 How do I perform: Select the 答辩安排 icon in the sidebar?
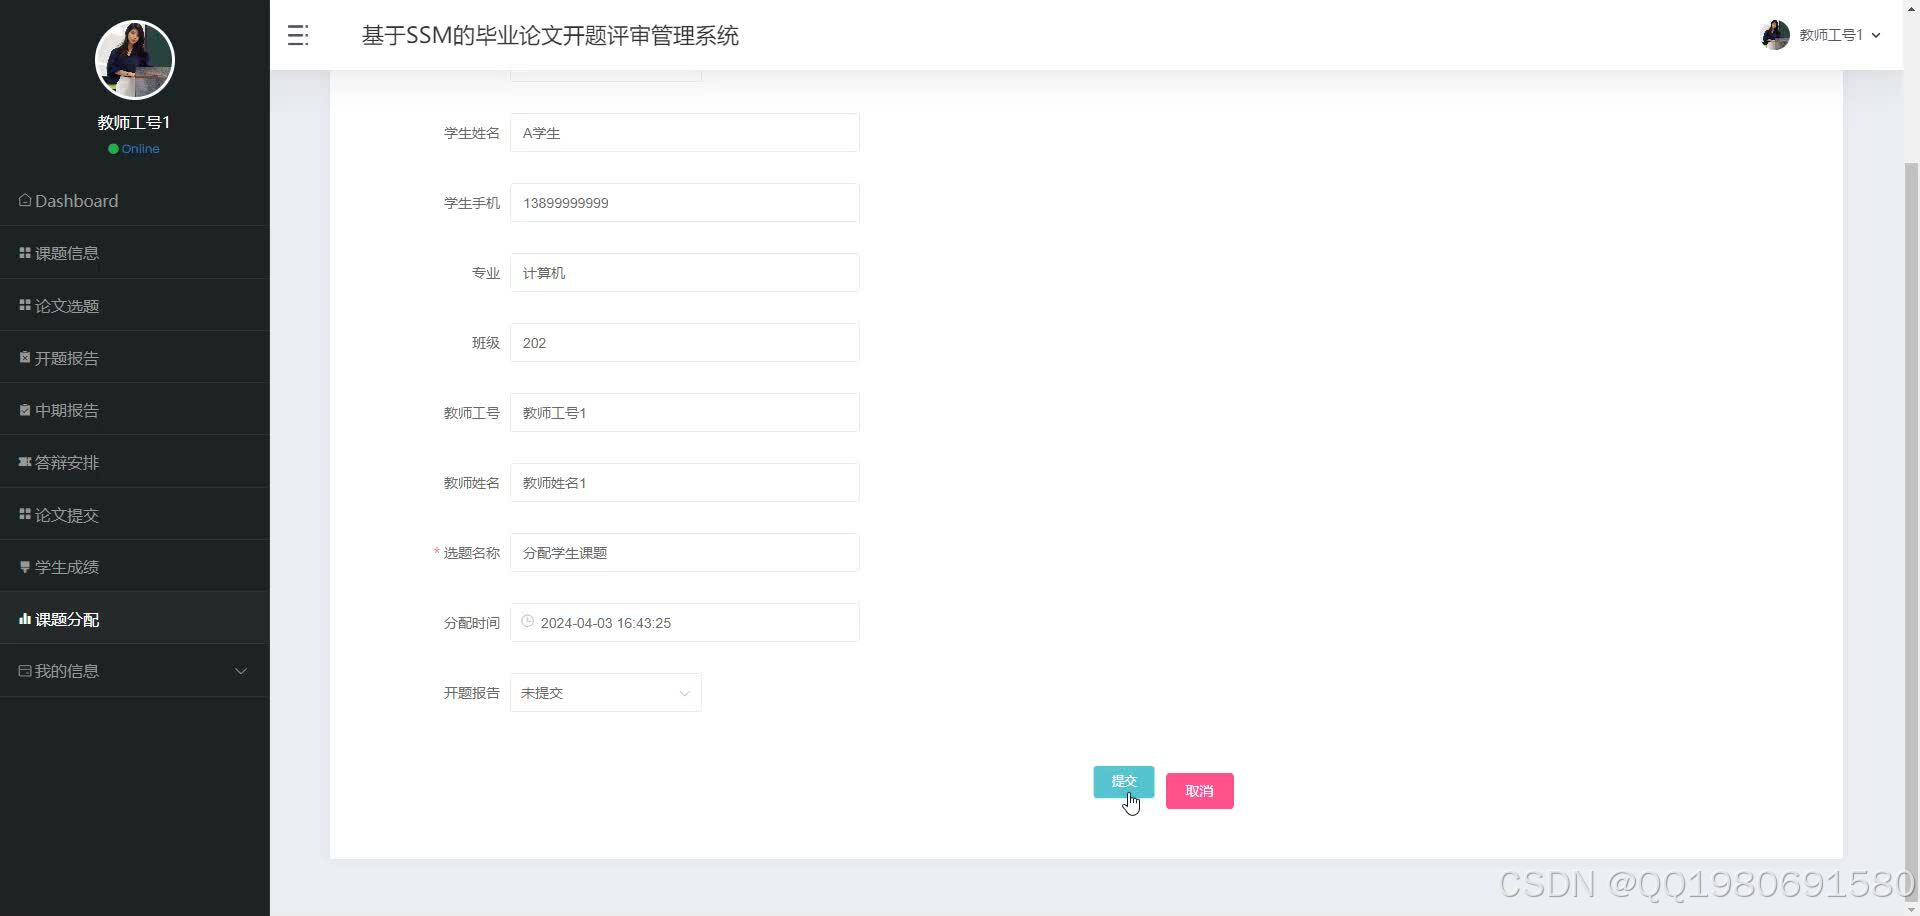point(24,461)
